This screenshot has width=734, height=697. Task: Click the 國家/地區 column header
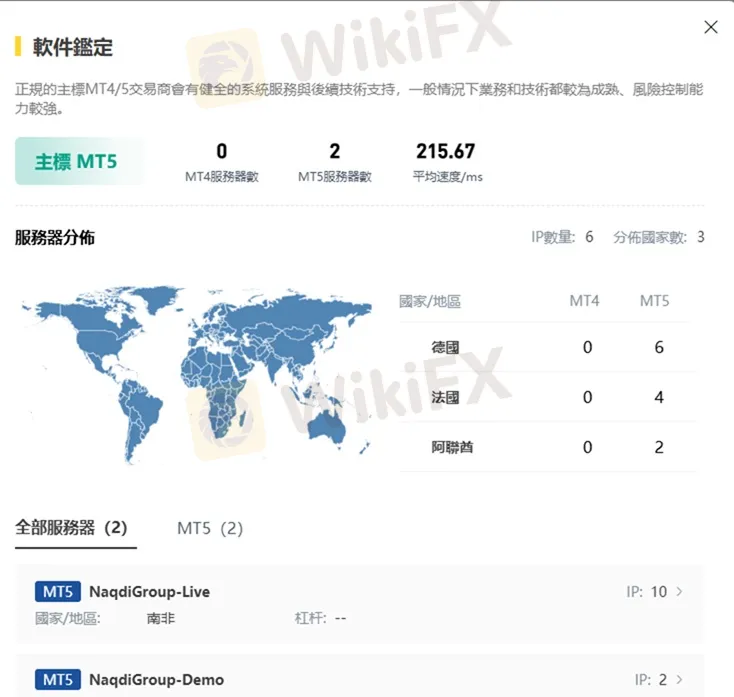tap(430, 301)
